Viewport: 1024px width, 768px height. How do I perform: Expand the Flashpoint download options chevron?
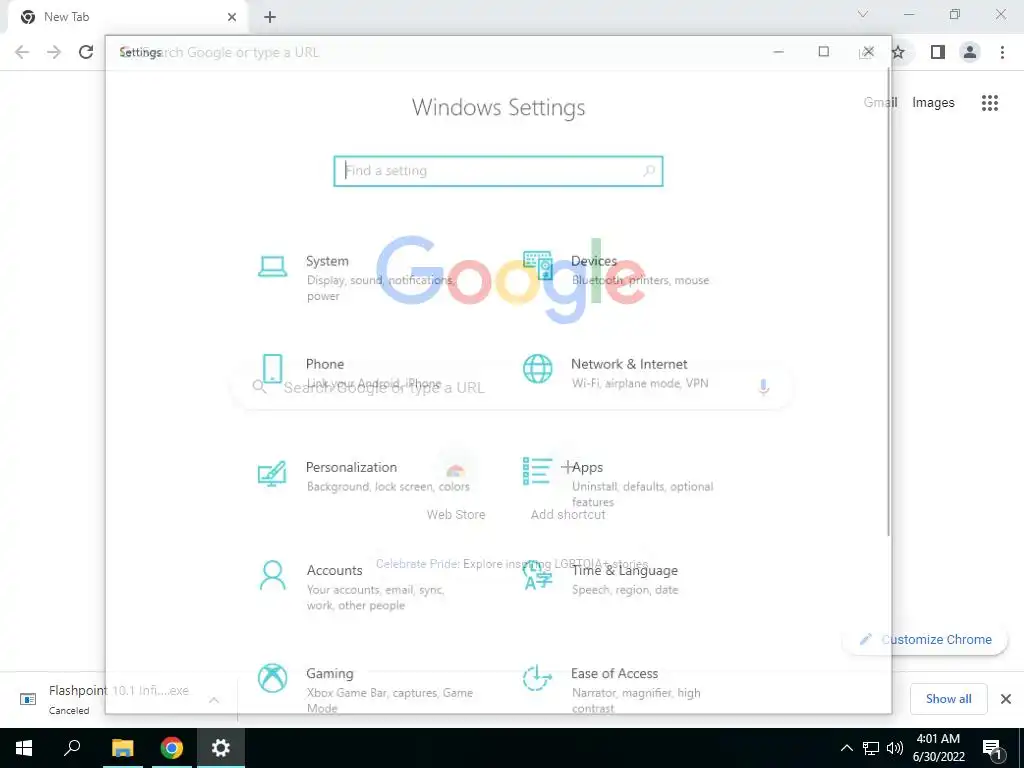pos(214,699)
